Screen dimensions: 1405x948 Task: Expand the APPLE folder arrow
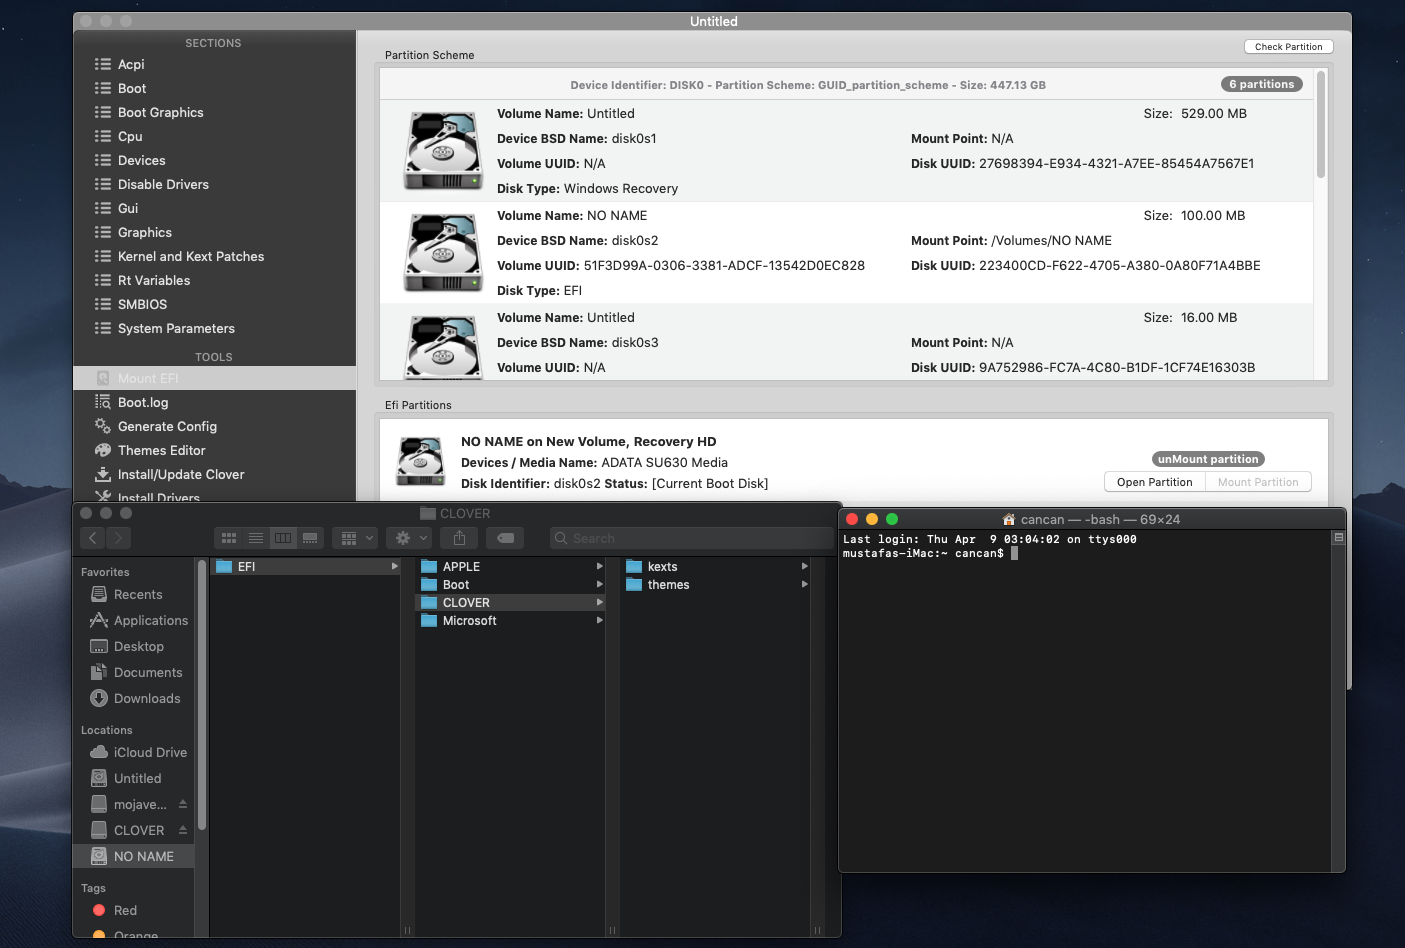pyautogui.click(x=600, y=566)
